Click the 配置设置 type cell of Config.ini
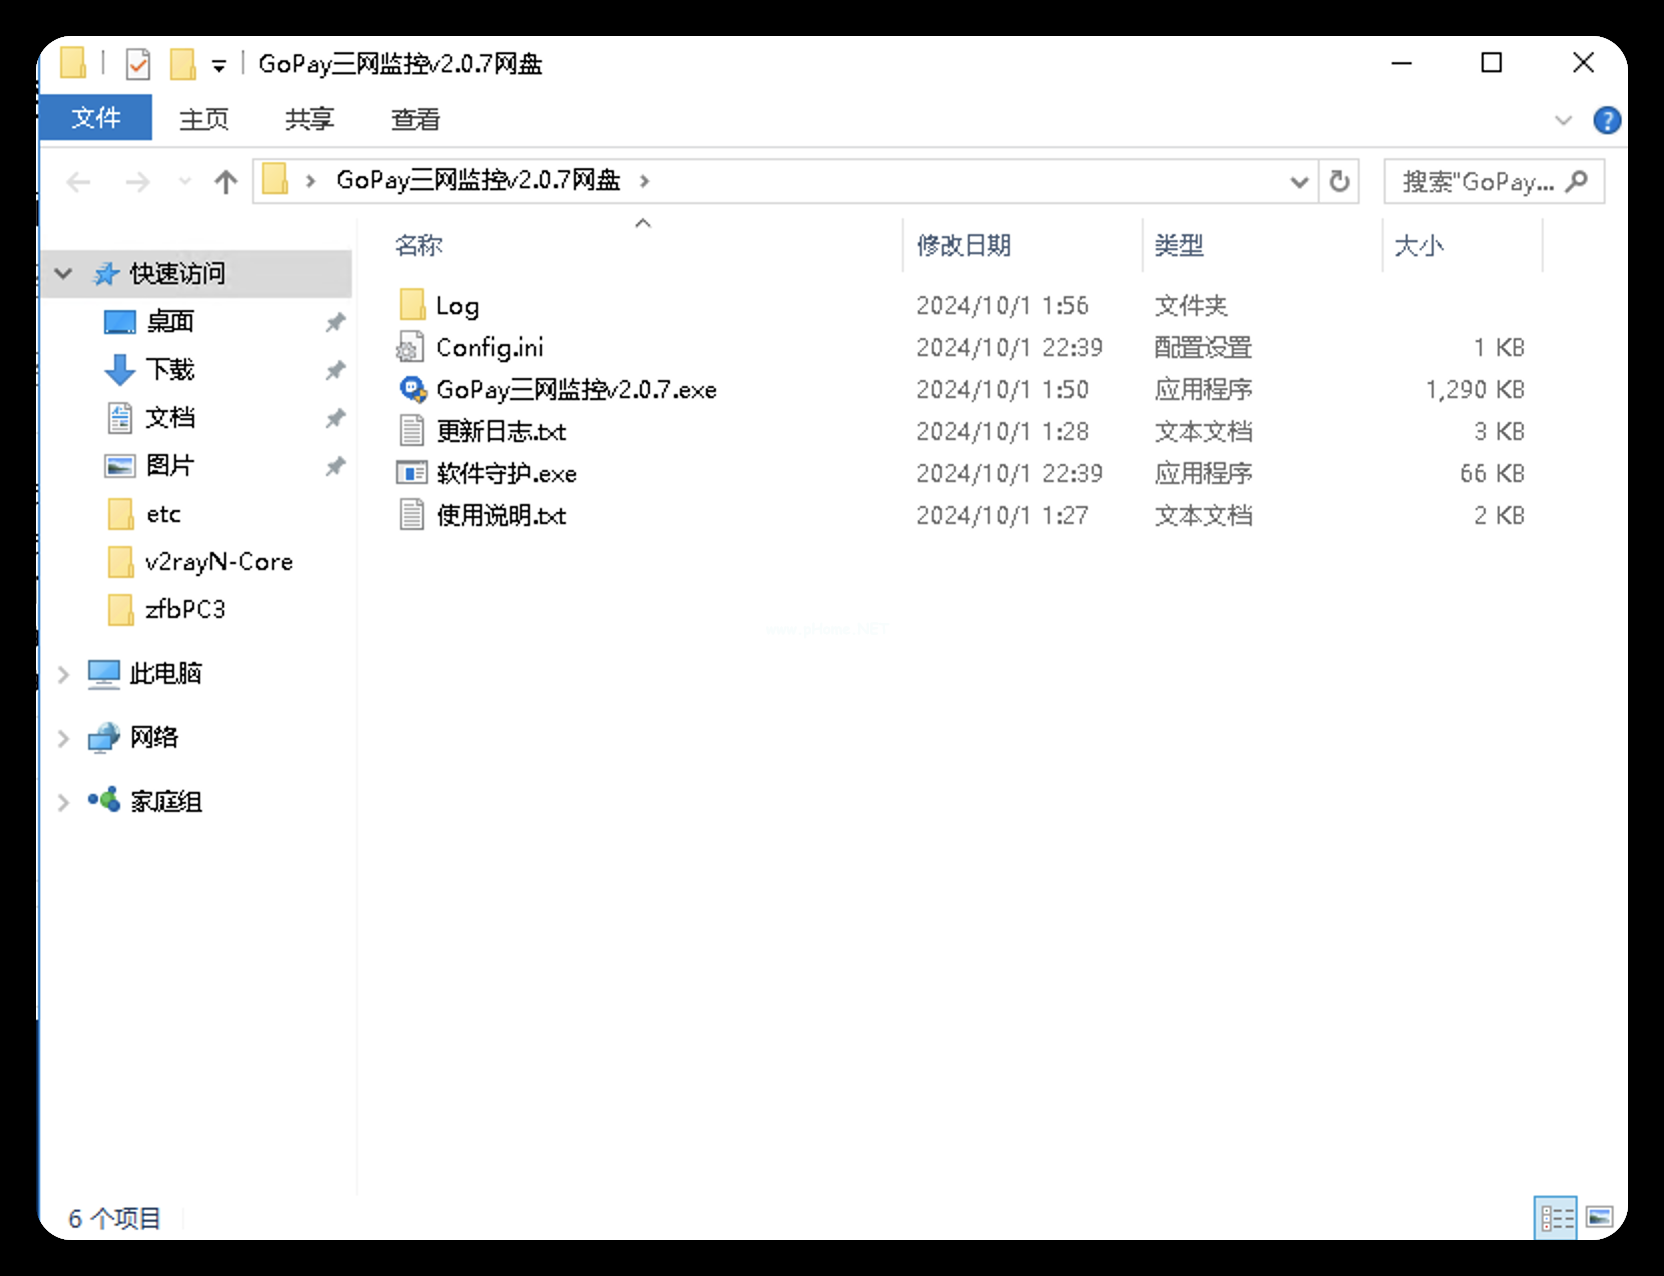Viewport: 1664px width, 1276px height. pyautogui.click(x=1203, y=347)
